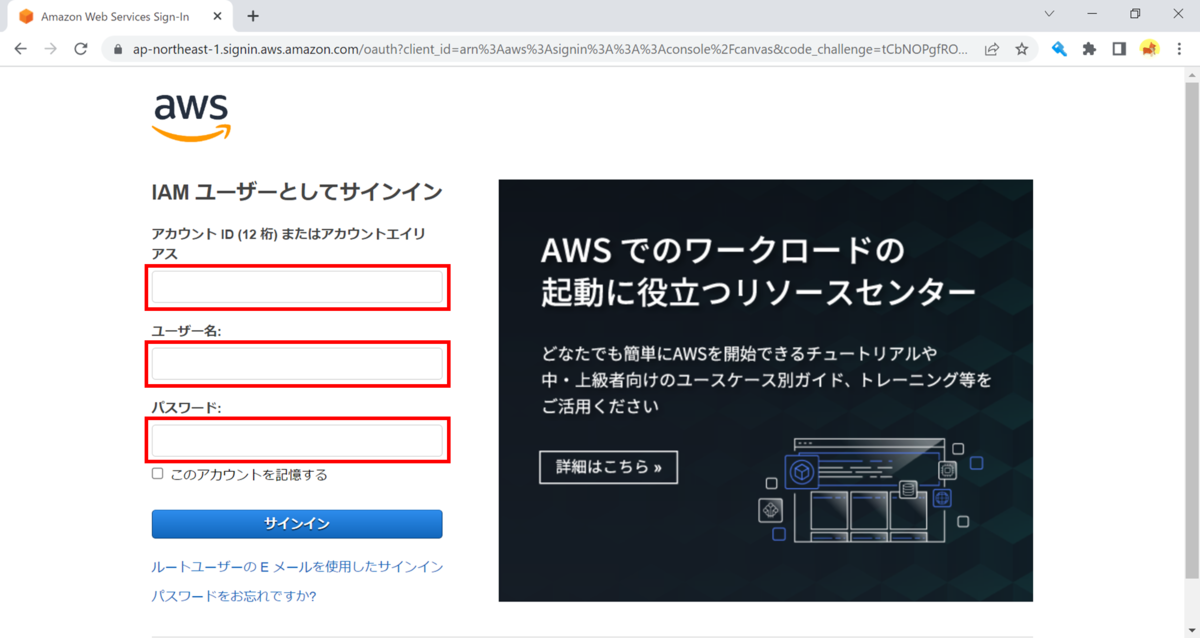Screen dimensions: 1200x638
Task: Click the IAM ユーザーとしてサインイン heading
Action: [x=297, y=192]
